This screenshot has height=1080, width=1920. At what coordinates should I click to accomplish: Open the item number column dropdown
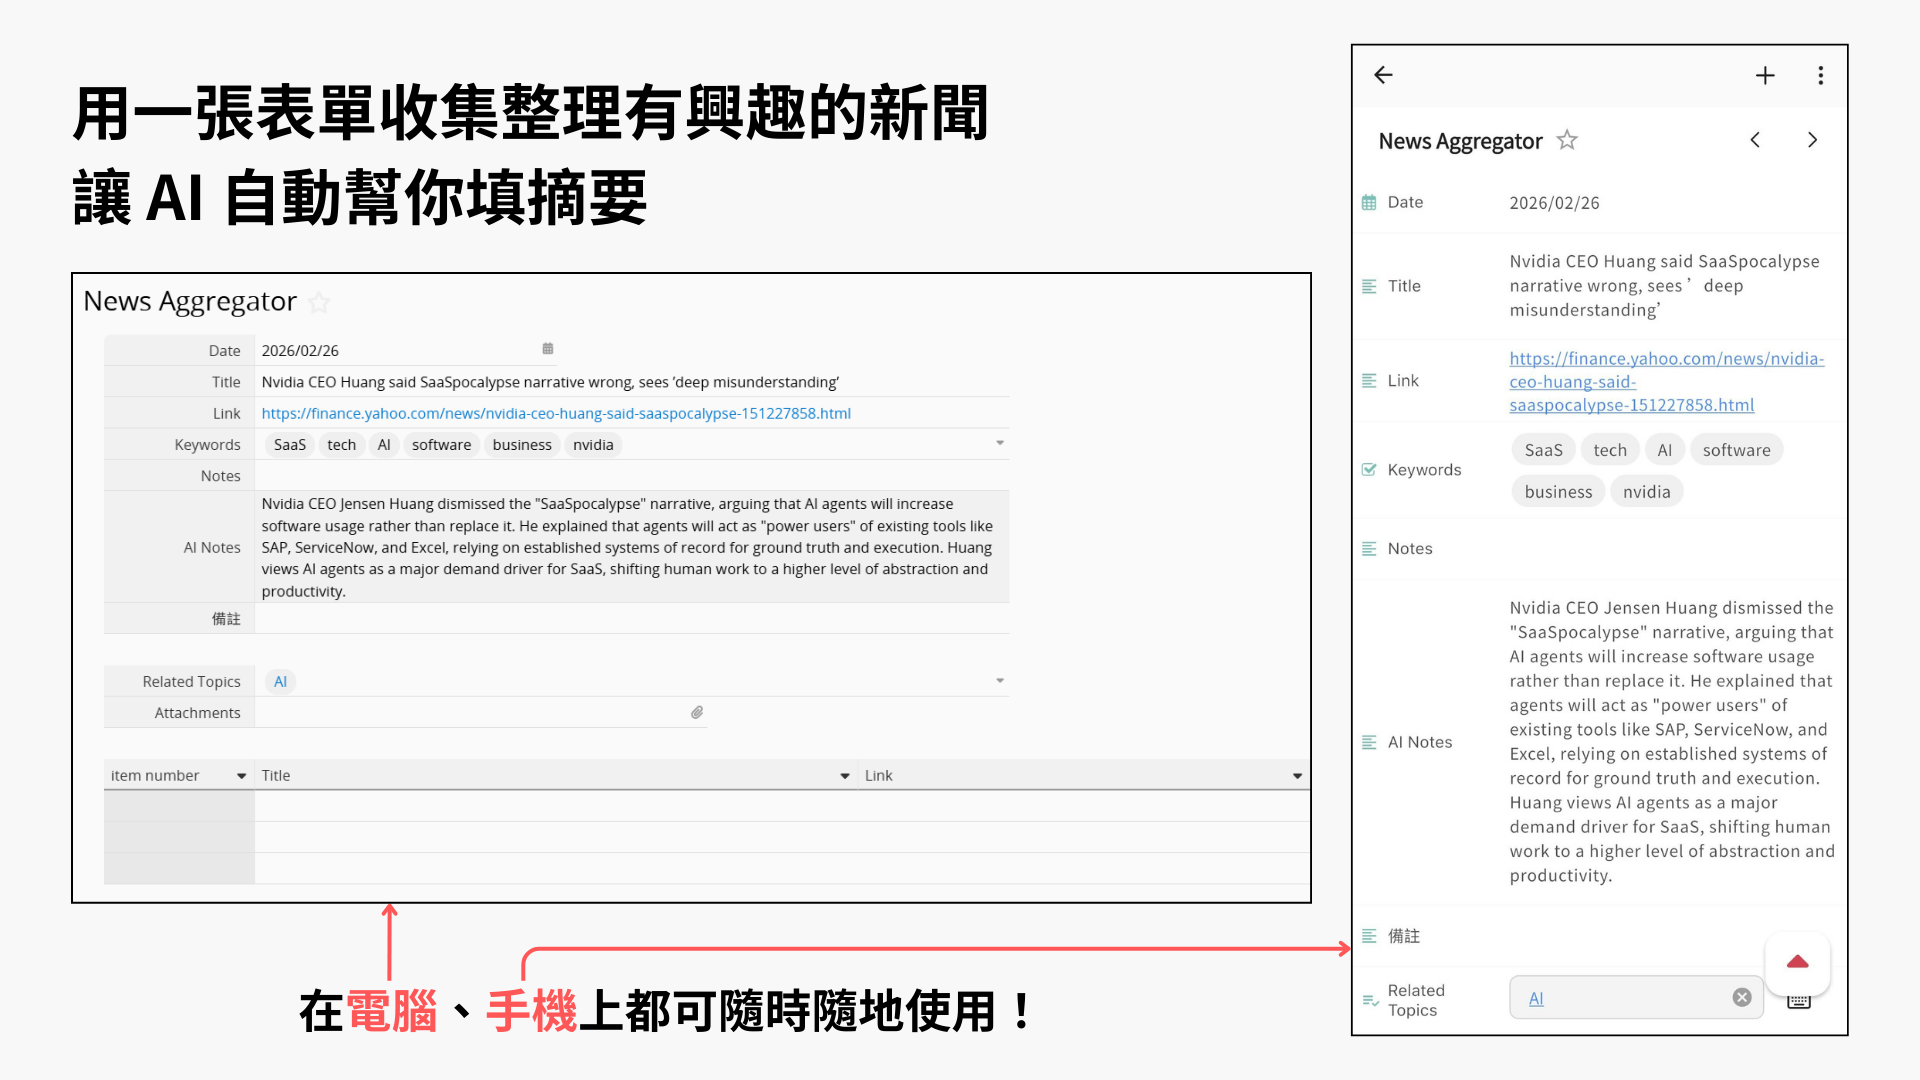240,775
